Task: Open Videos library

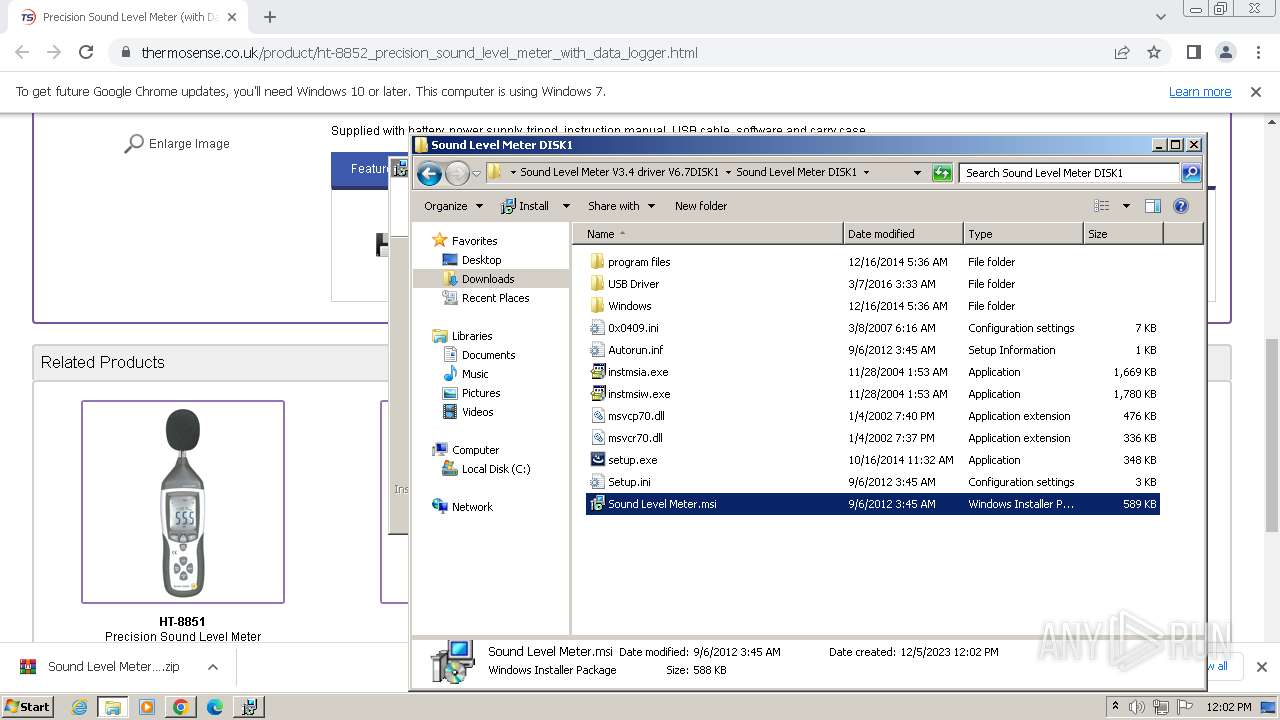Action: click(477, 412)
